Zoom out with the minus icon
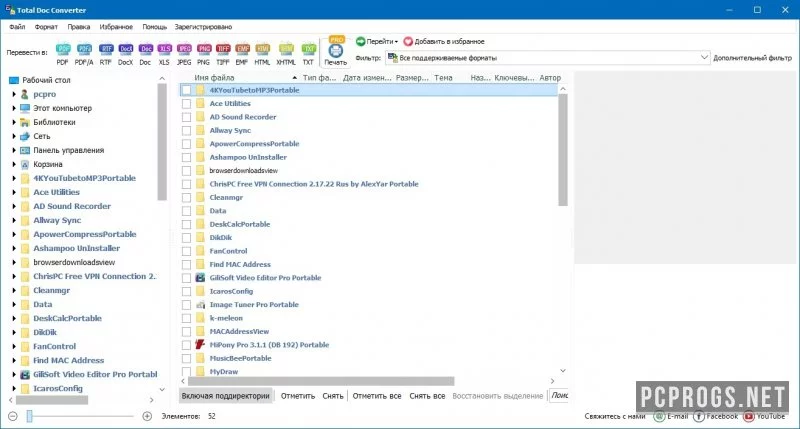Viewport: 800px width, 429px height. coord(13,416)
